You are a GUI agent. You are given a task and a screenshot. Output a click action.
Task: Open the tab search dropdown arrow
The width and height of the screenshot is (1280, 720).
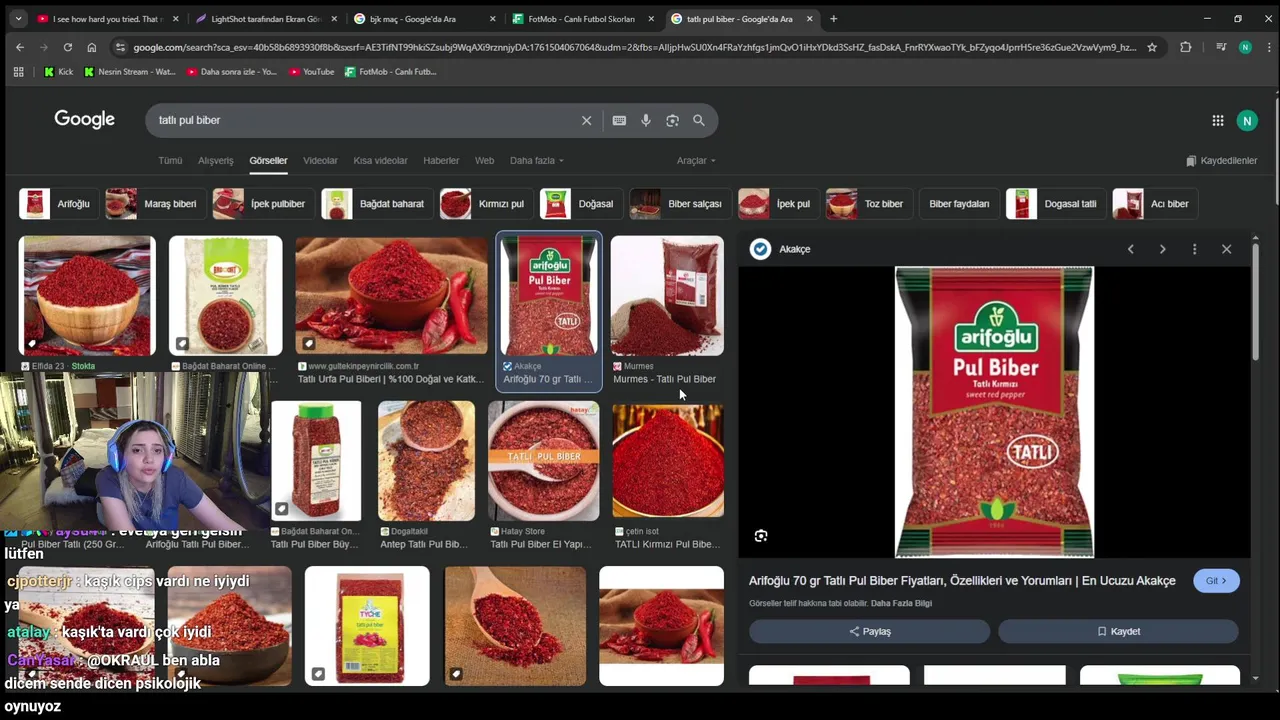[x=18, y=19]
